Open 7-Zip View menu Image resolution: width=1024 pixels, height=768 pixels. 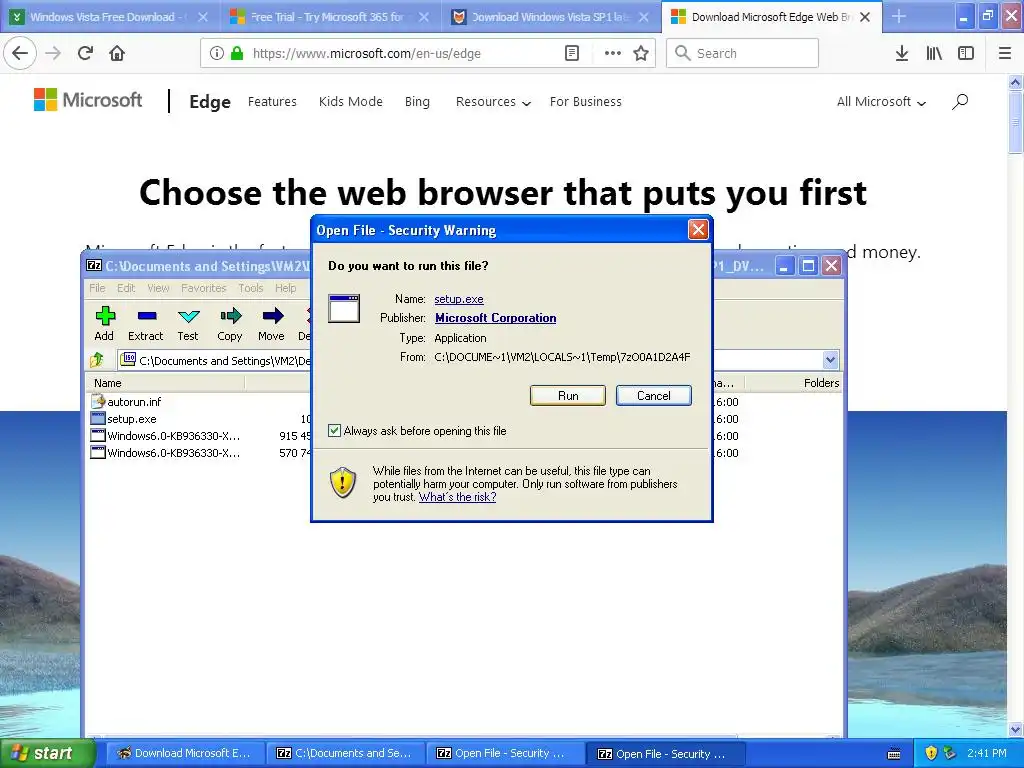(x=158, y=288)
